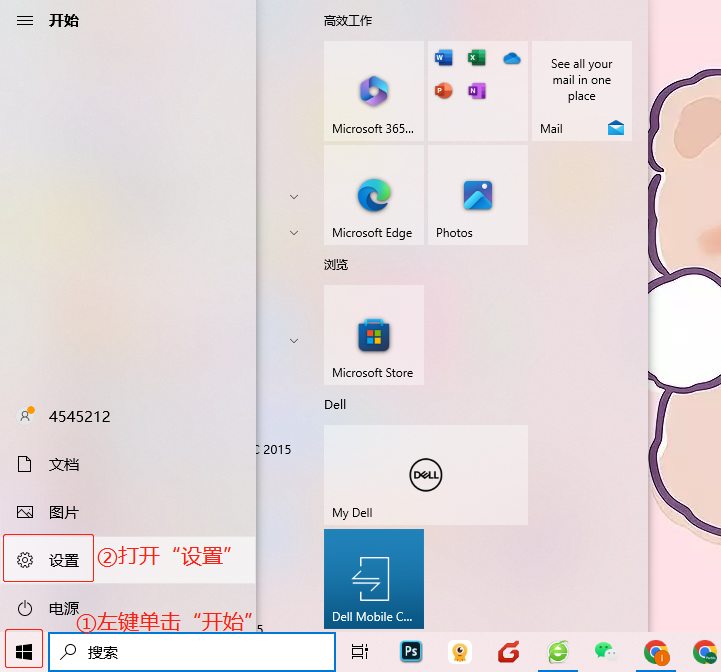Click the Dell group header

(x=335, y=404)
